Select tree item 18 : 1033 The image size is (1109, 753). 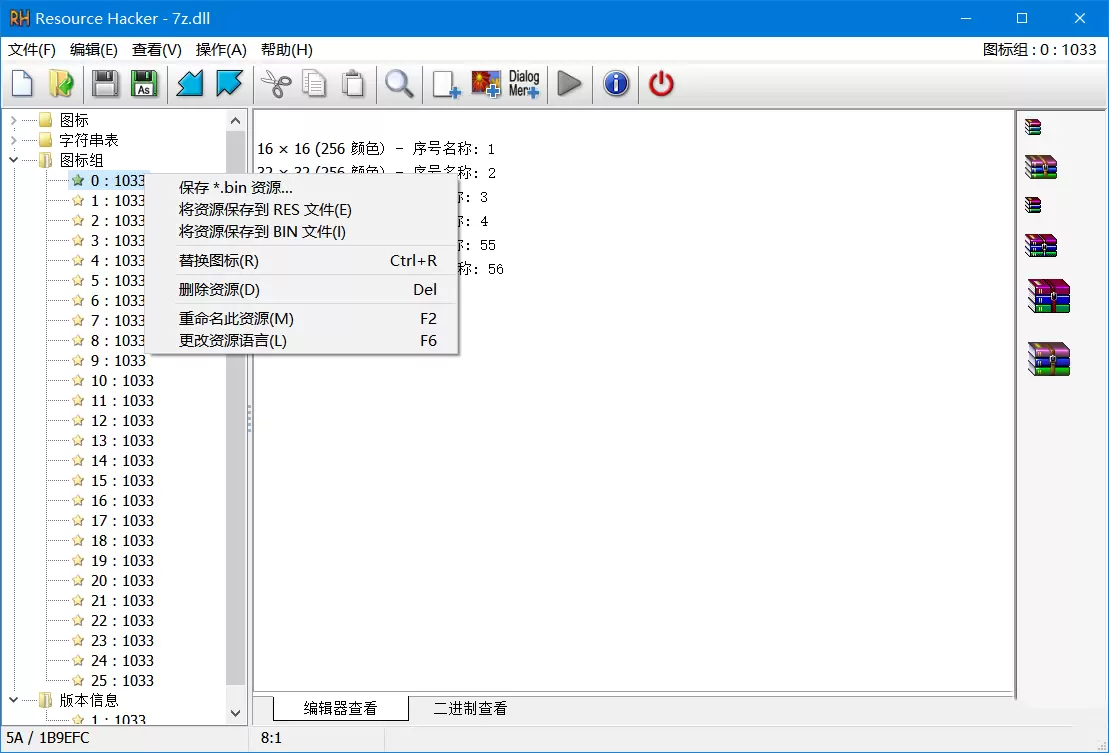pyautogui.click(x=122, y=541)
